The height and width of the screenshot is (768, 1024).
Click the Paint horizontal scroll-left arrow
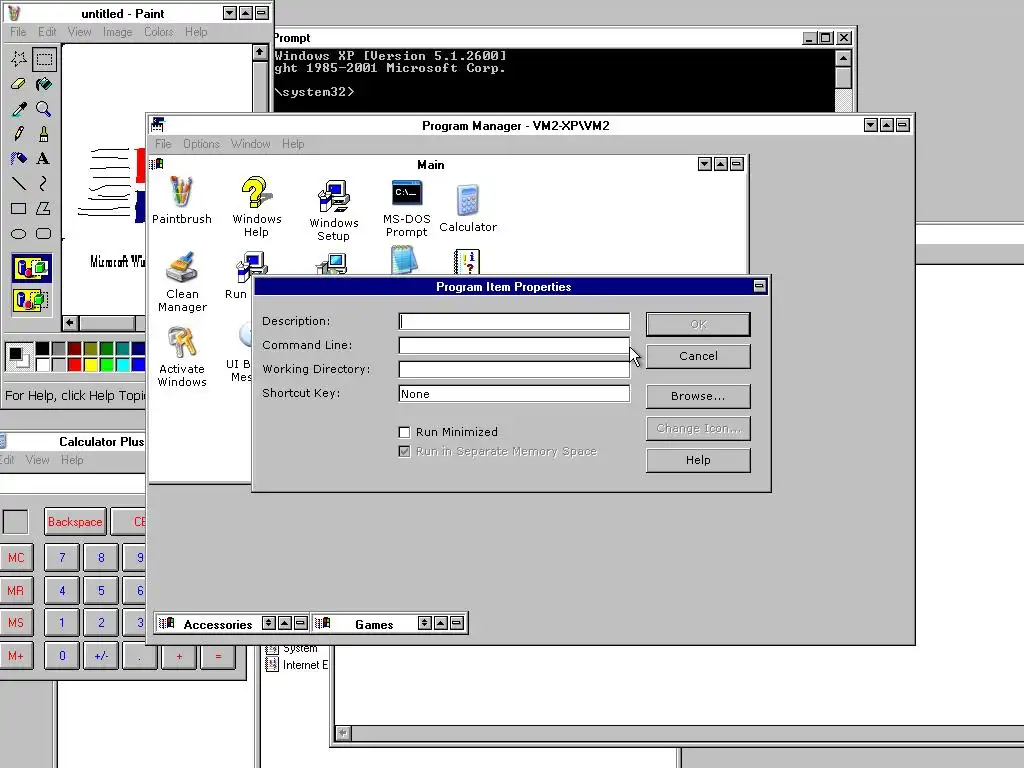pyautogui.click(x=70, y=323)
